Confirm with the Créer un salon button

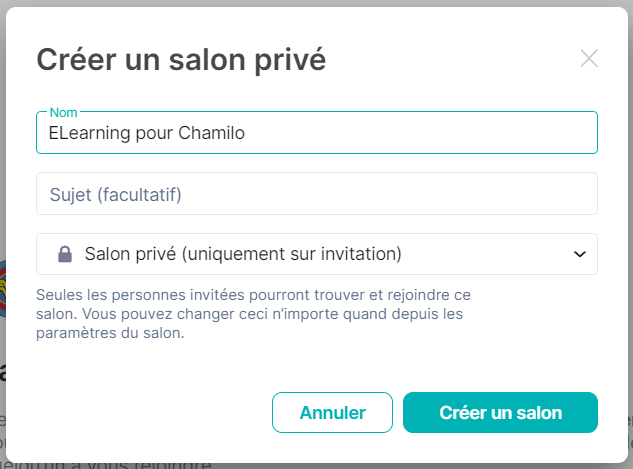pyautogui.click(x=500, y=412)
